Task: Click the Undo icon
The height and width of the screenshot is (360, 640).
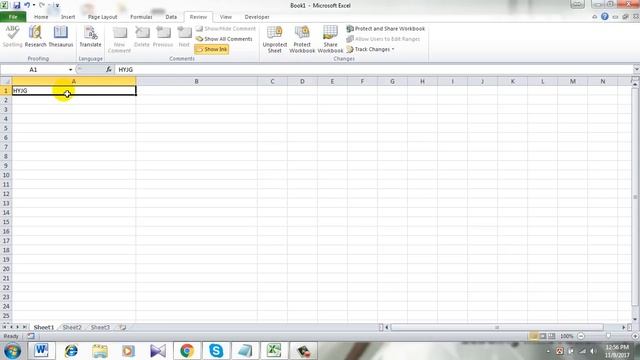Action: tap(27, 5)
